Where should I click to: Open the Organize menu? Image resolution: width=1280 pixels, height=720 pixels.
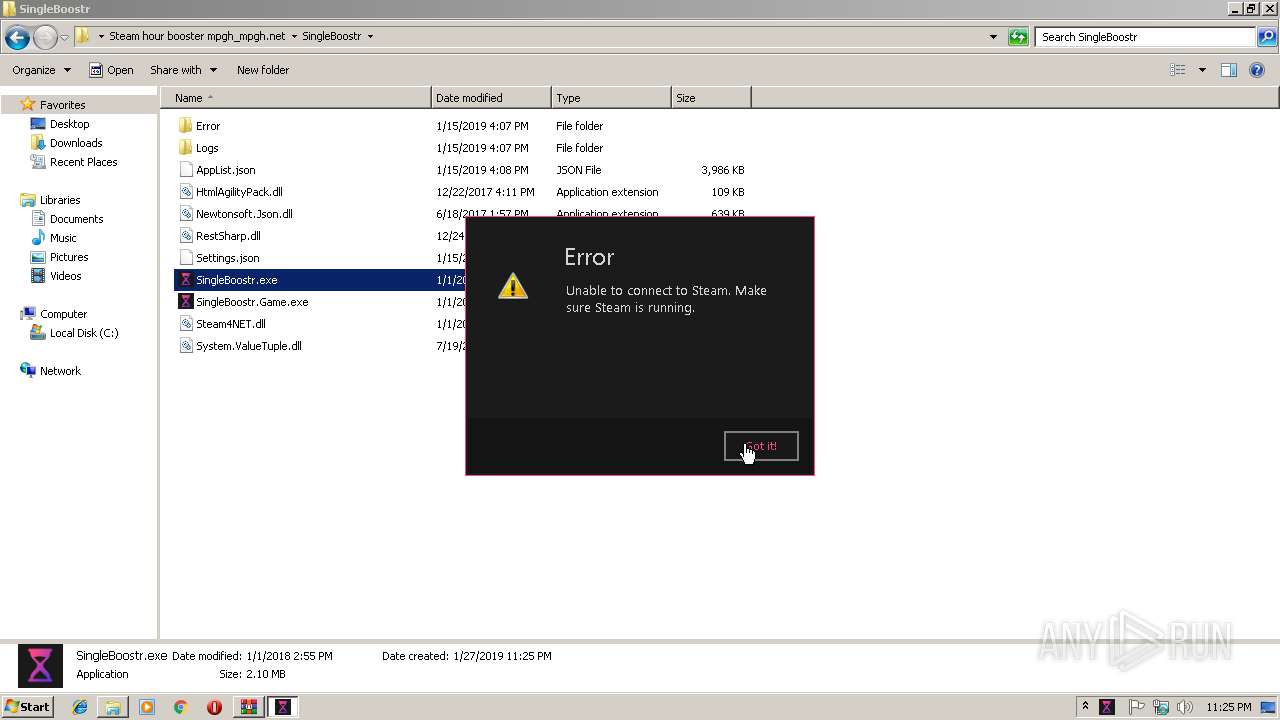[x=41, y=70]
